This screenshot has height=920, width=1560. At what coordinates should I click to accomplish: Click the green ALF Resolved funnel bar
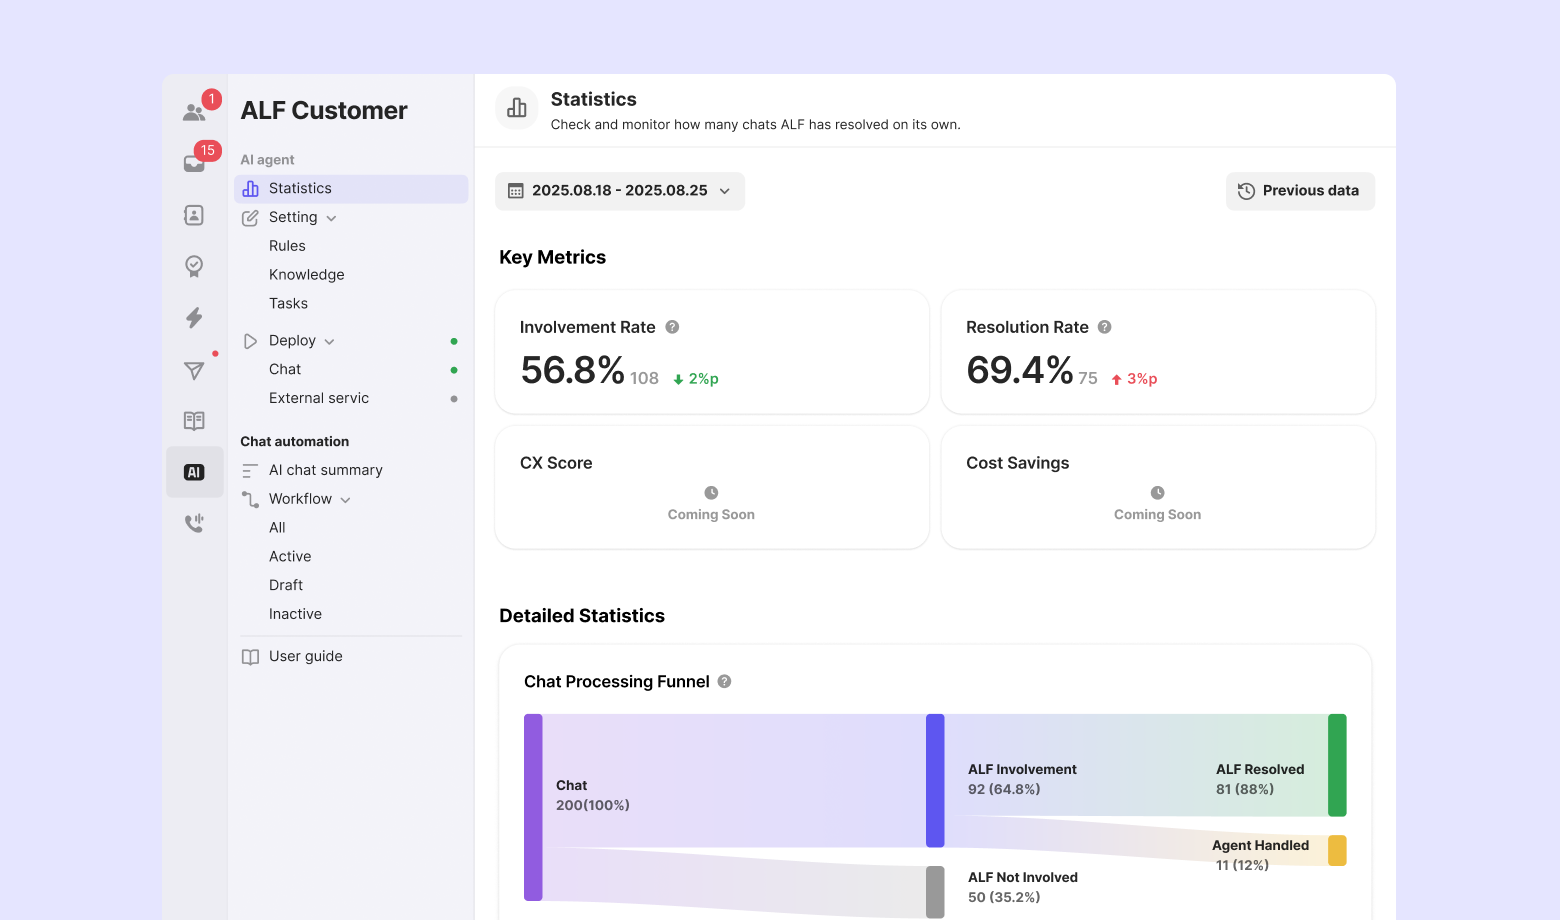1337,765
